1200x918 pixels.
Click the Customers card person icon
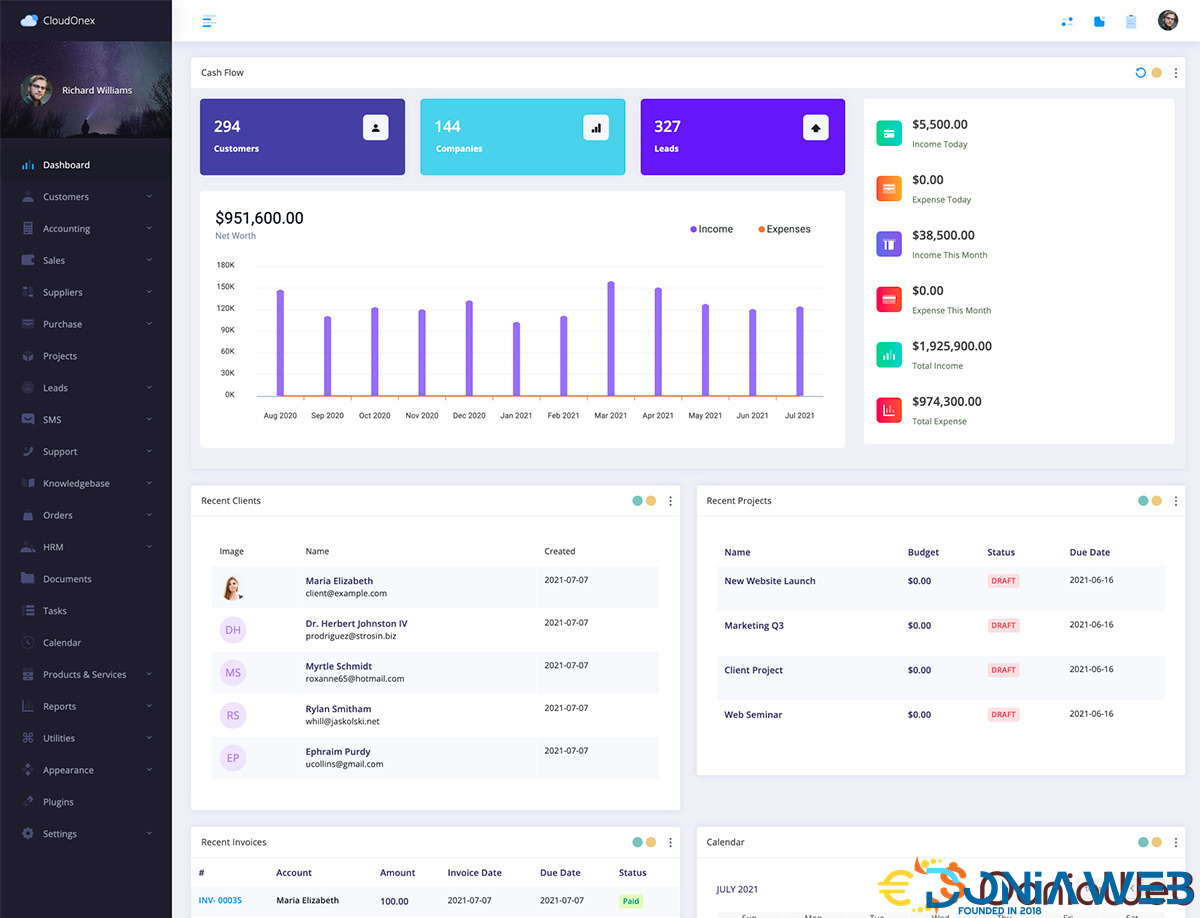(375, 127)
